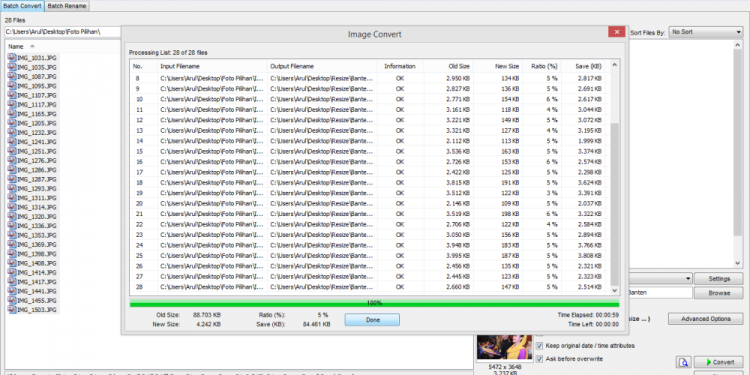
Task: Select file IMG_1107.JPG icon
Action: pyautogui.click(x=12, y=94)
